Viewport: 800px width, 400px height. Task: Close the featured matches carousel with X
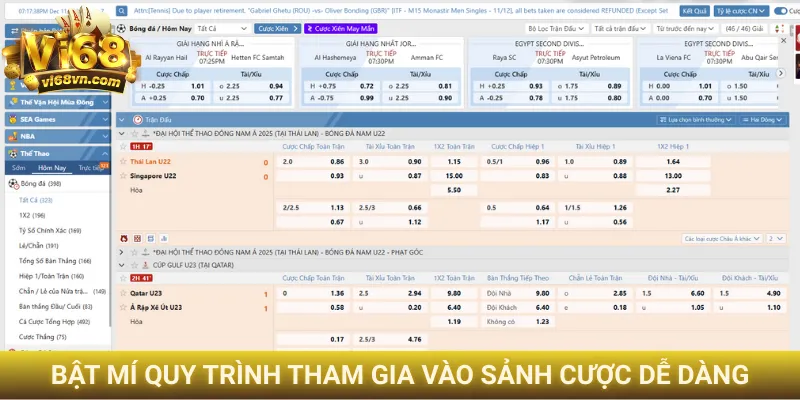pyautogui.click(x=784, y=40)
